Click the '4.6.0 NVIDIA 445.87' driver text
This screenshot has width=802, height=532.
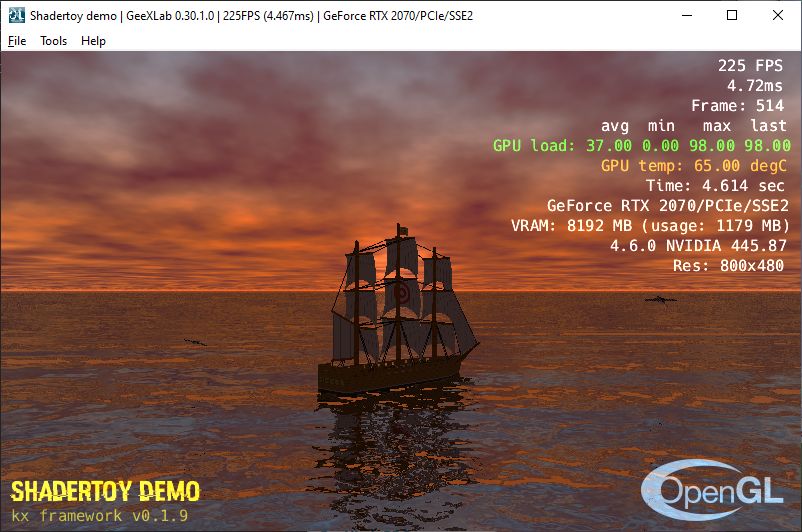pyautogui.click(x=698, y=246)
